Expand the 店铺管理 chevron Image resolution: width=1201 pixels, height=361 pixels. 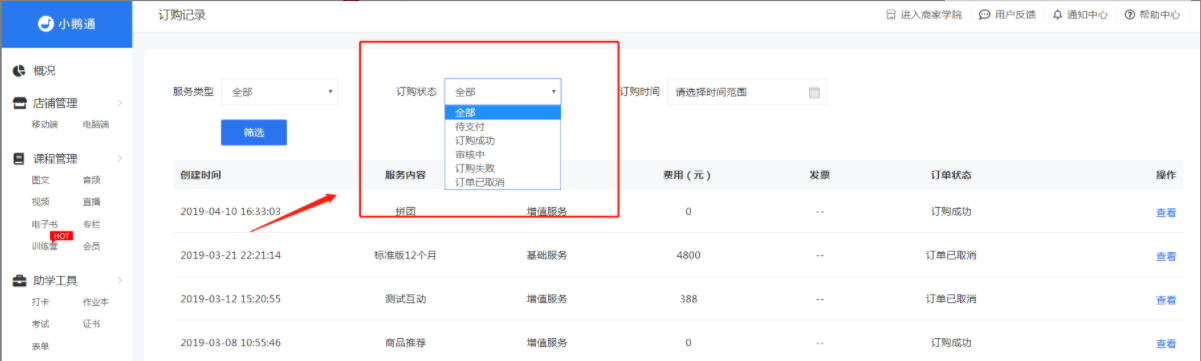[119, 103]
